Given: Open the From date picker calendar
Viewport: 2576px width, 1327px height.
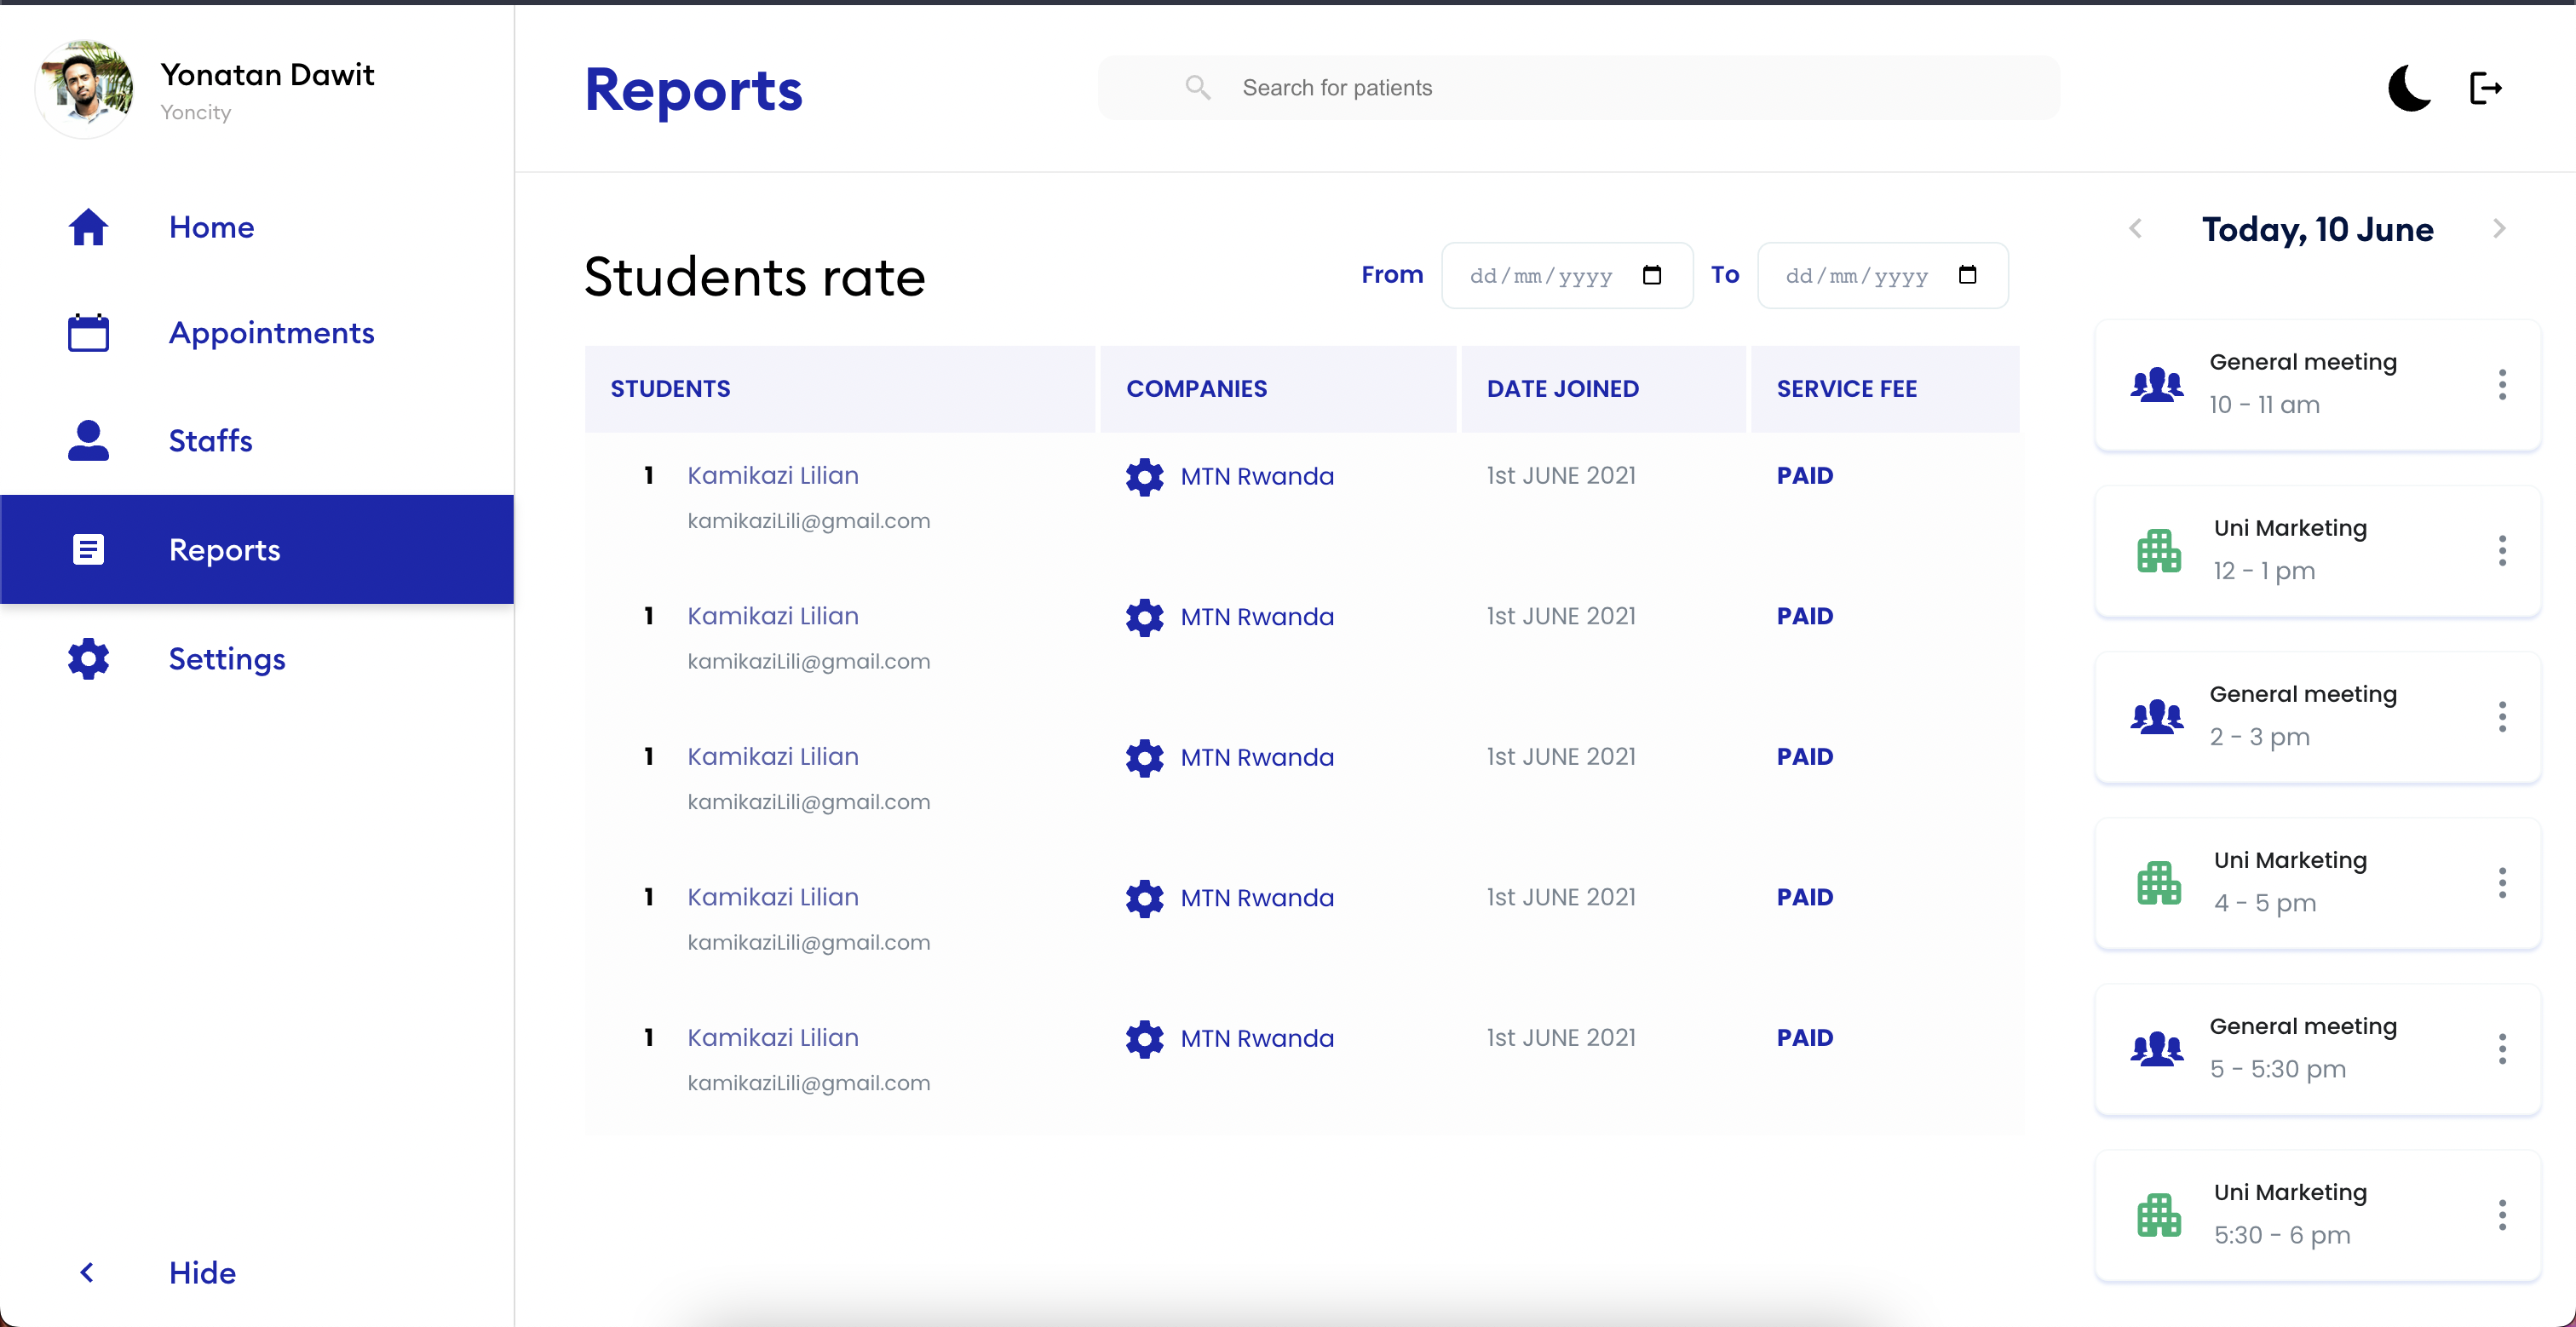Looking at the screenshot, I should click(x=1654, y=275).
